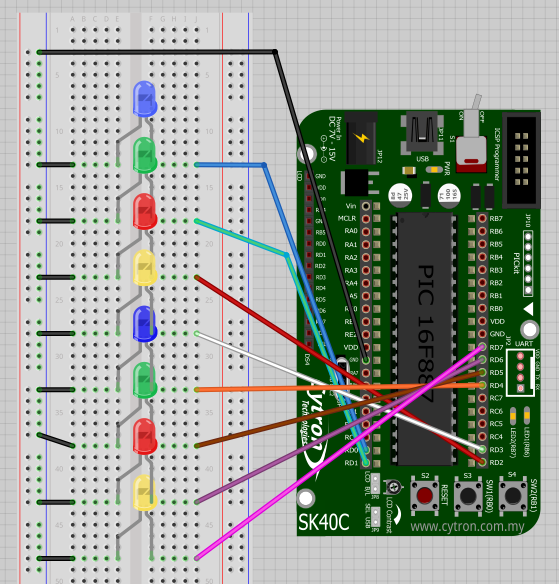Click the USB port on the SK40C board
This screenshot has width=559, height=584.
(422, 133)
